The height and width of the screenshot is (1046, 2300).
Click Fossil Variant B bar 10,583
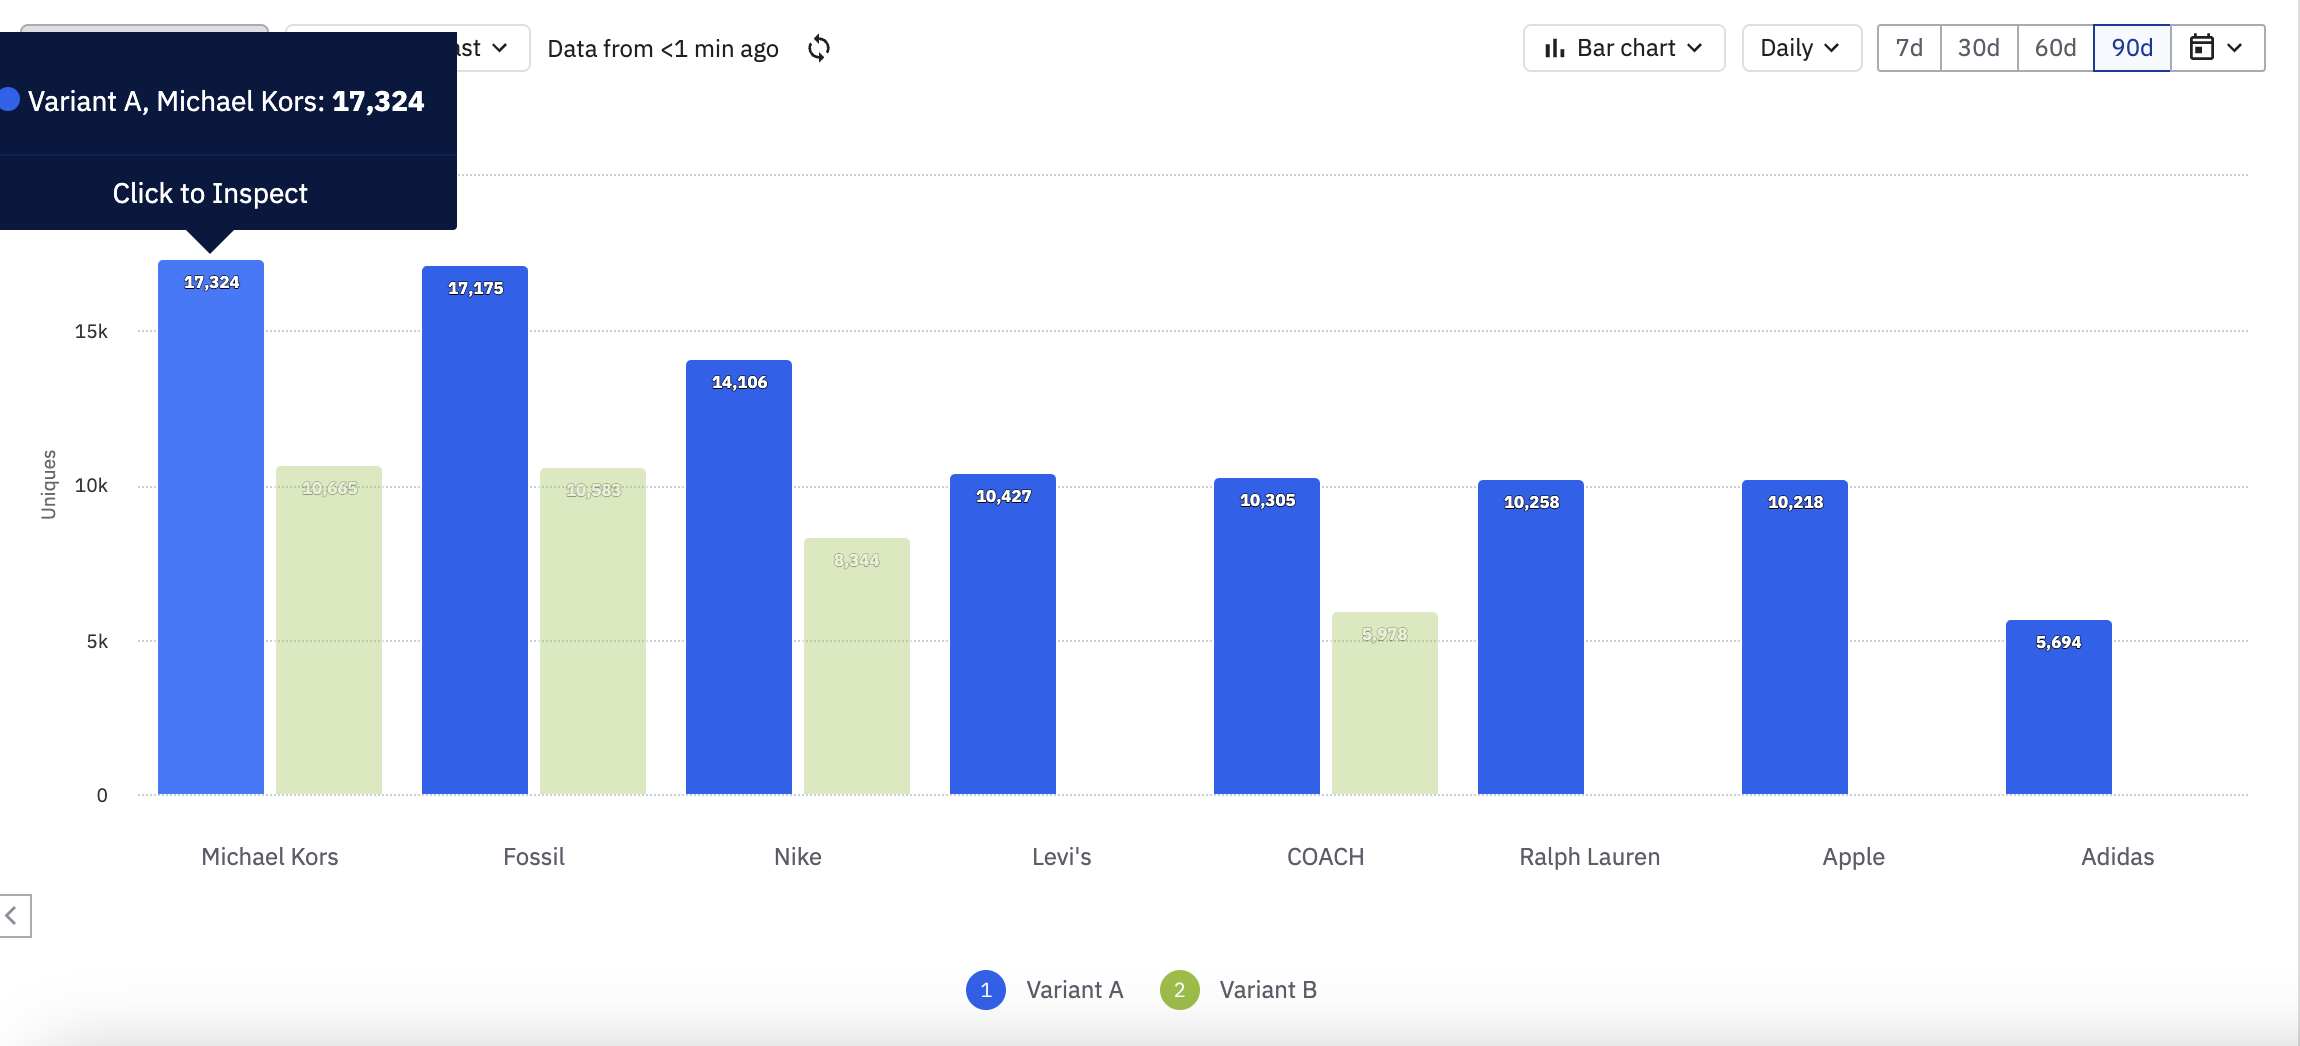pos(593,631)
